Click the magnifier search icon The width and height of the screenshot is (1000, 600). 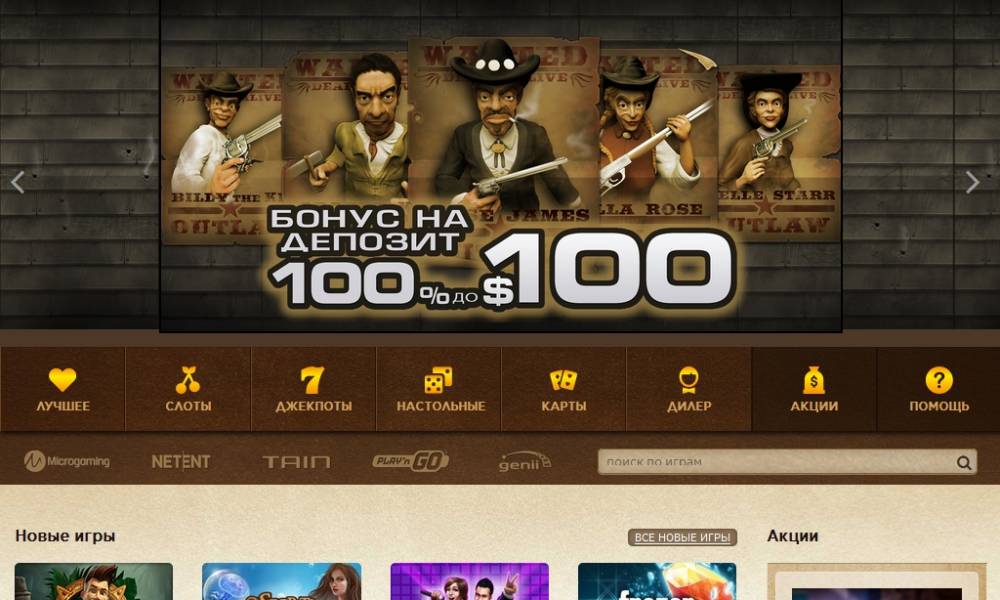tap(964, 463)
